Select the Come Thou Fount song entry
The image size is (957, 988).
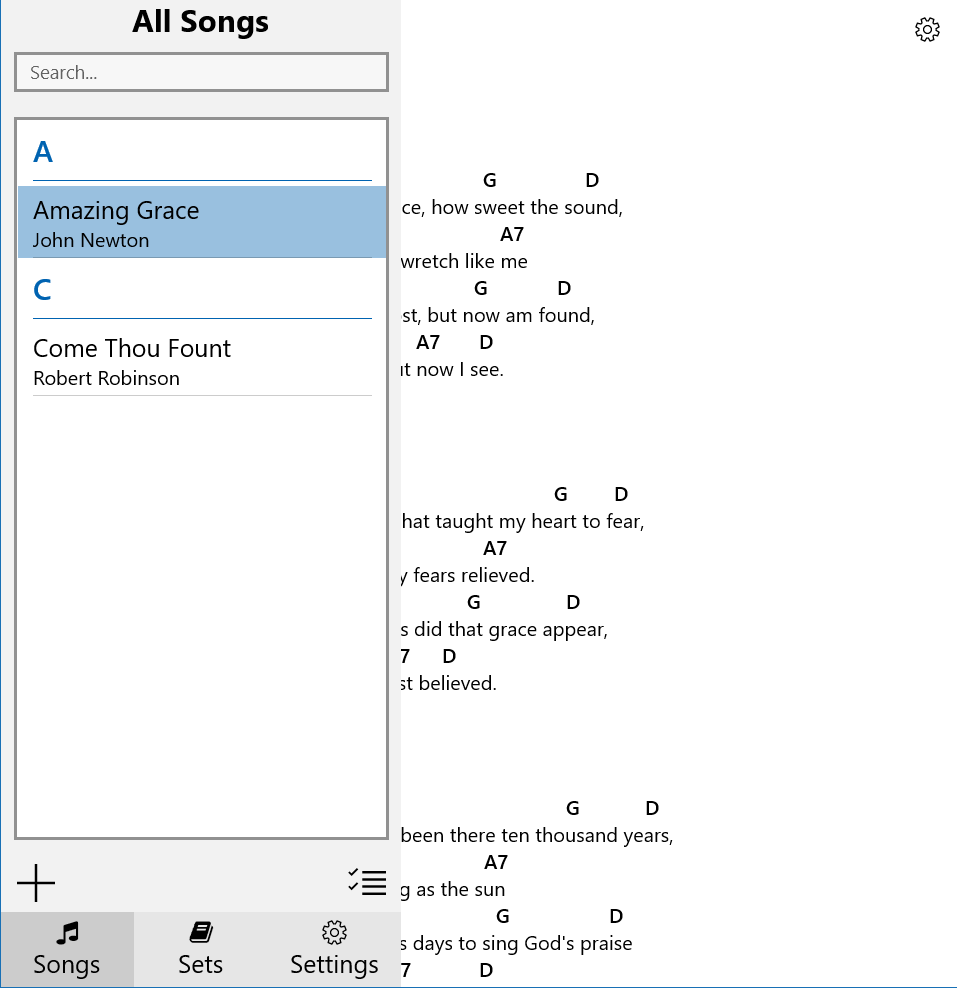click(x=132, y=348)
